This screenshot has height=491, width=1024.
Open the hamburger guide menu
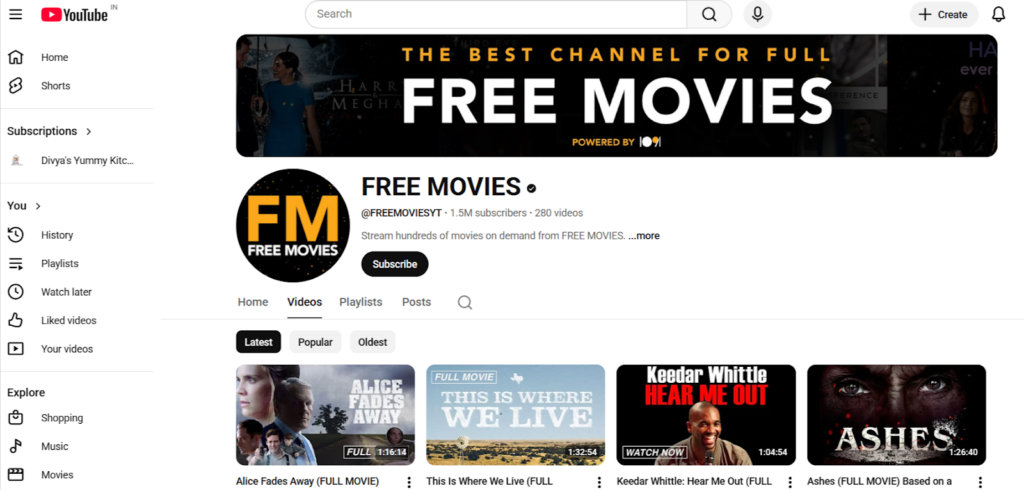pyautogui.click(x=15, y=14)
